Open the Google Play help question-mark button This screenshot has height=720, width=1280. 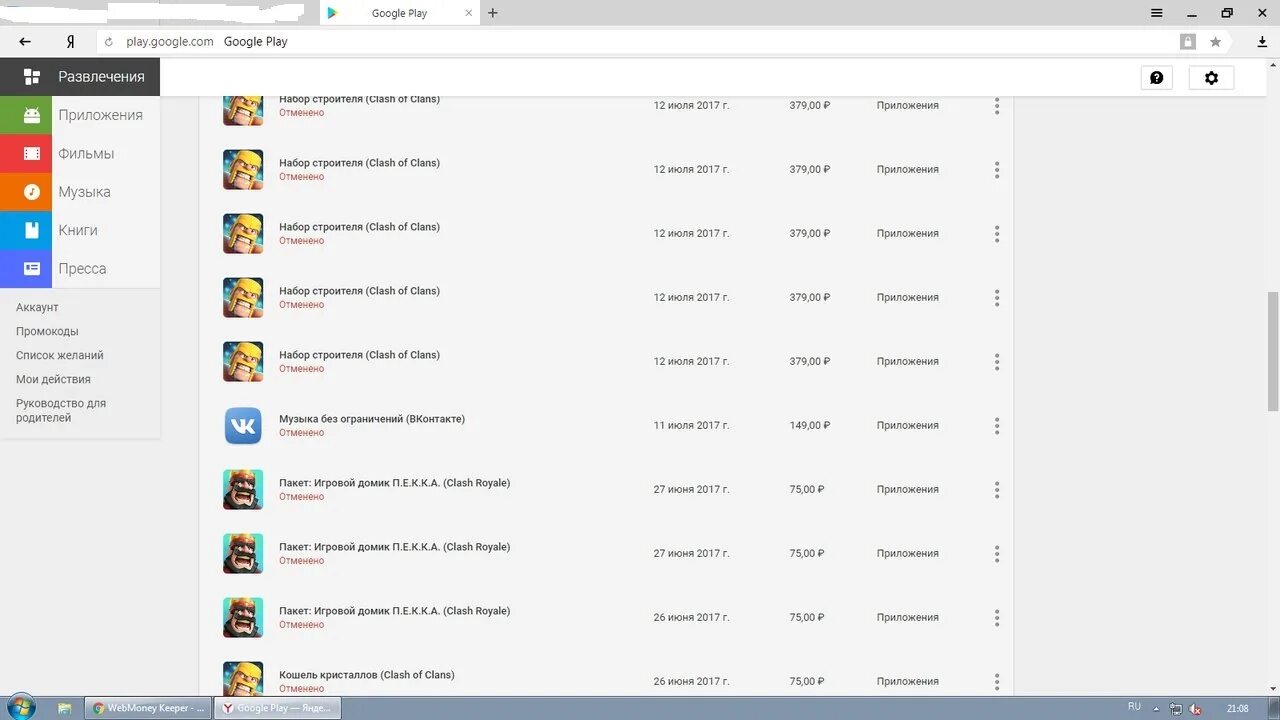(x=1157, y=78)
